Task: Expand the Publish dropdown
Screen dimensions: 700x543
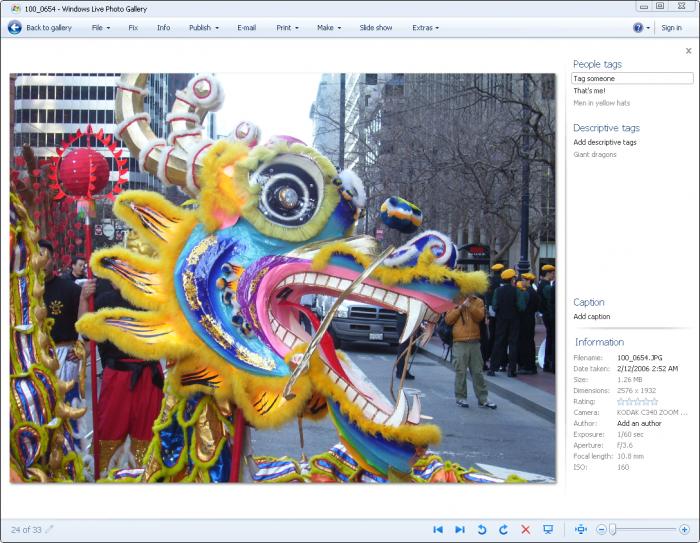Action: tap(203, 28)
